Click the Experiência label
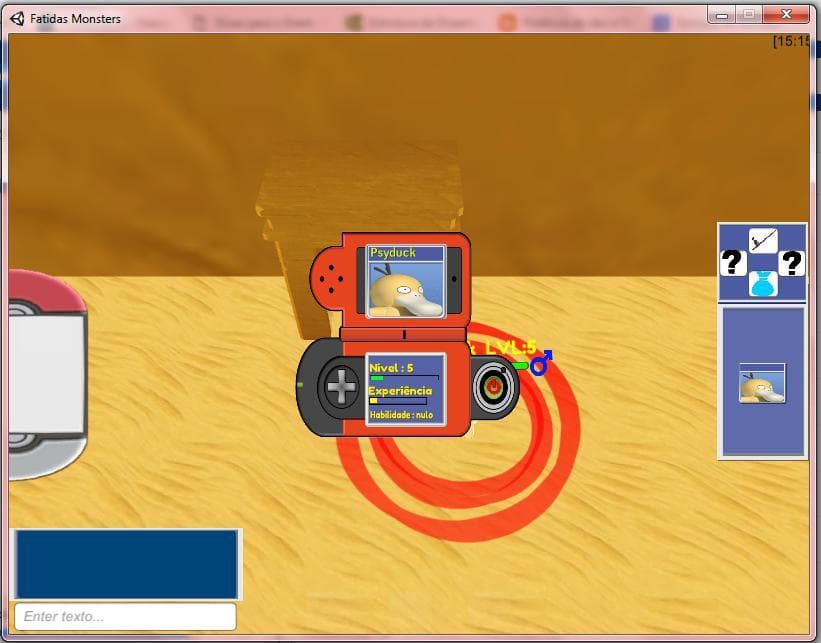The image size is (821, 643). [400, 391]
